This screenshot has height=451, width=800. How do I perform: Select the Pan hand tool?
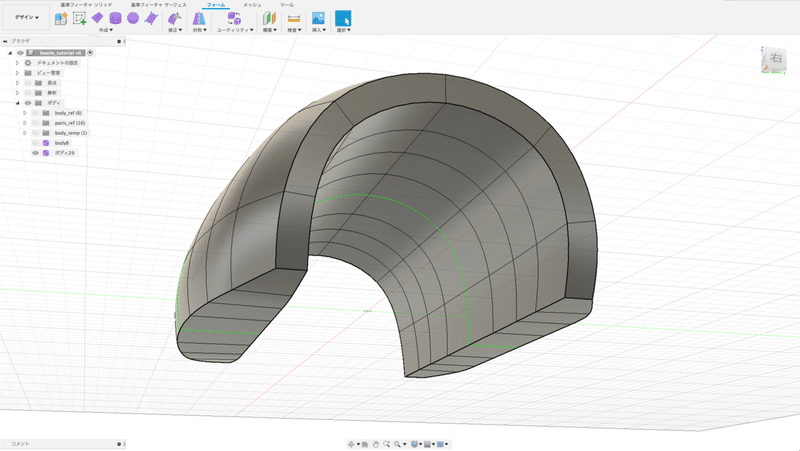click(x=375, y=443)
